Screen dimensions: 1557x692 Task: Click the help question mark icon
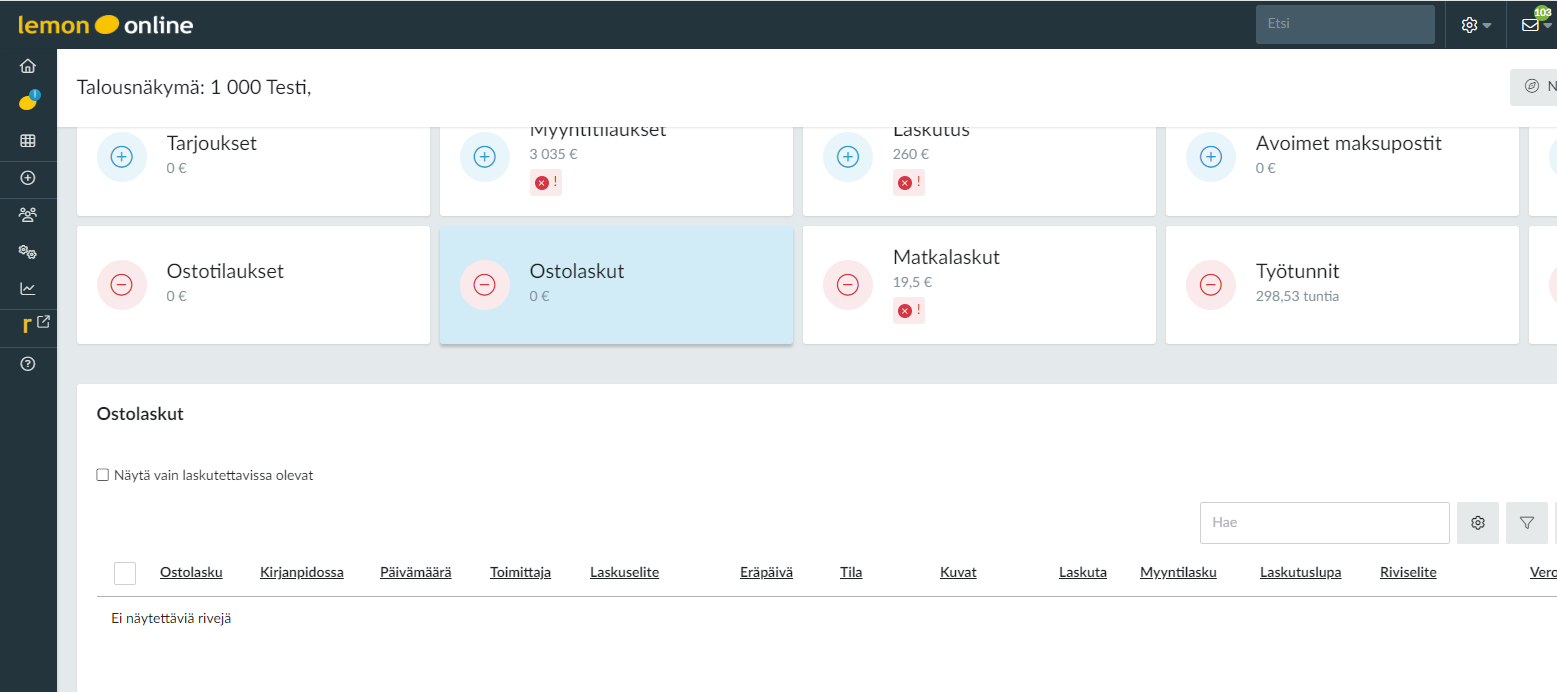click(x=28, y=364)
